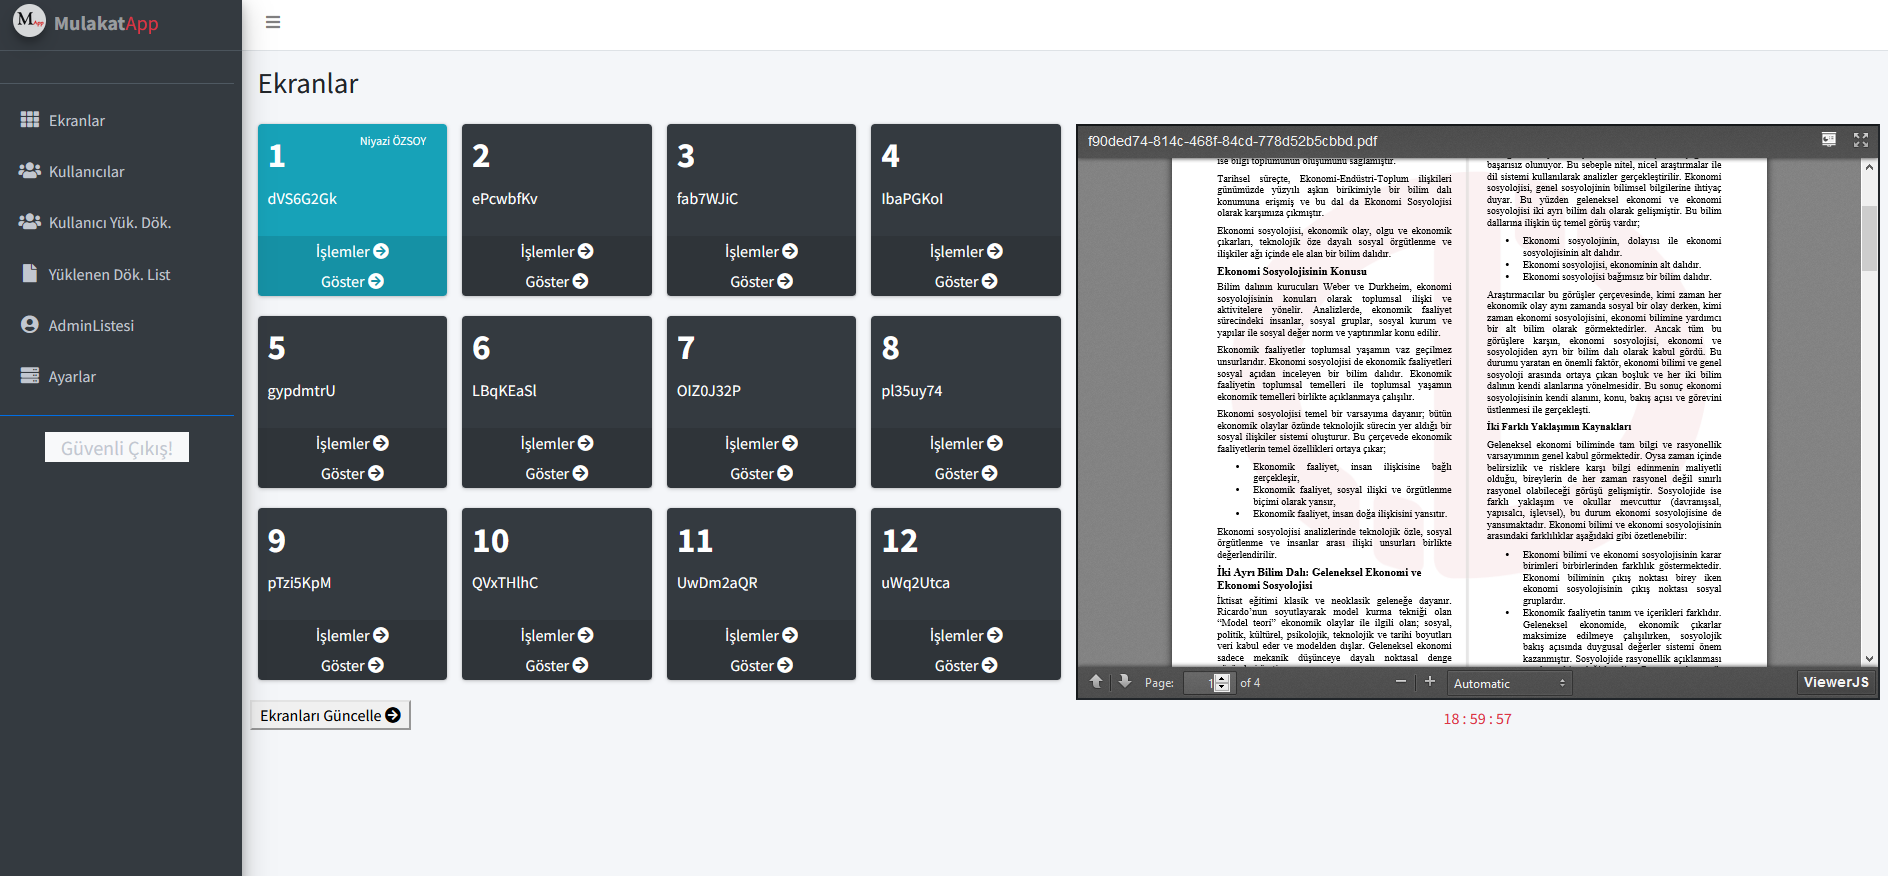Click the PDF scrollbar up arrow
Screen dimensions: 1888x876
[1869, 167]
